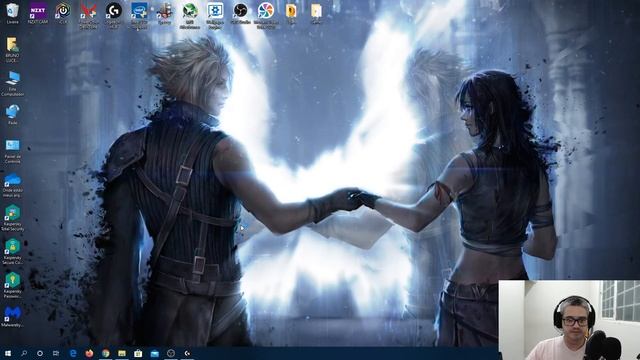Open the Este Computador icon
640x360 pixels.
tap(12, 84)
